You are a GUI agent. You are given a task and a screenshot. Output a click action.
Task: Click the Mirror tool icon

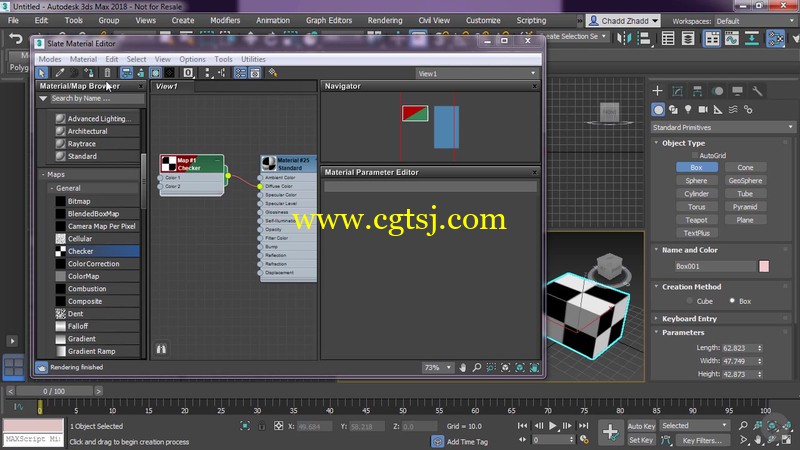pos(623,38)
